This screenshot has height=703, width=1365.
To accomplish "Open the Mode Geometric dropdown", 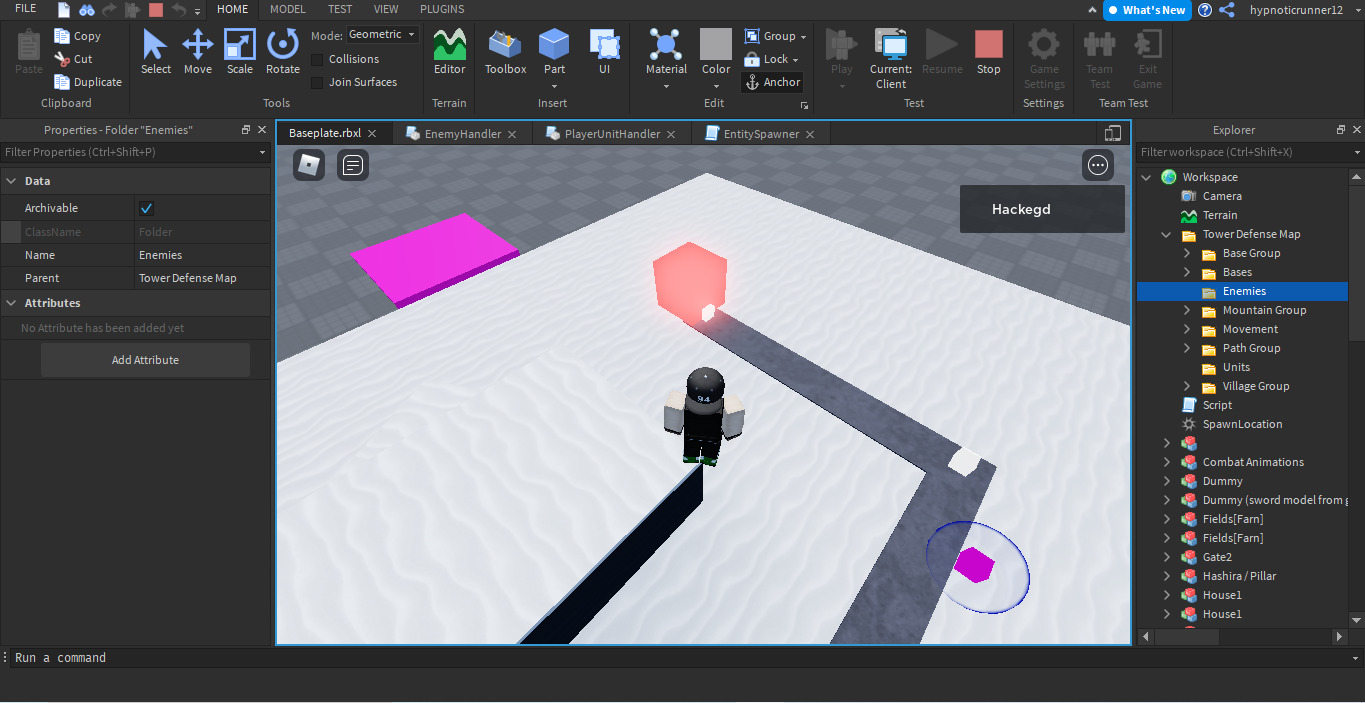I will (x=383, y=35).
